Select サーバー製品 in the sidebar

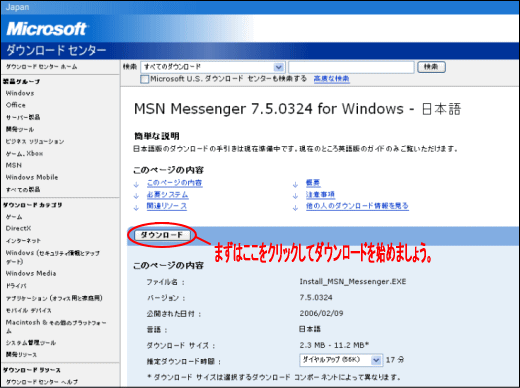[x=23, y=117]
